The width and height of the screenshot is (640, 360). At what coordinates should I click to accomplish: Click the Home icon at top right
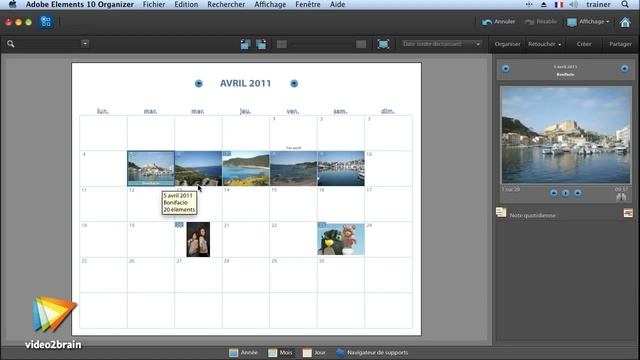click(x=625, y=22)
